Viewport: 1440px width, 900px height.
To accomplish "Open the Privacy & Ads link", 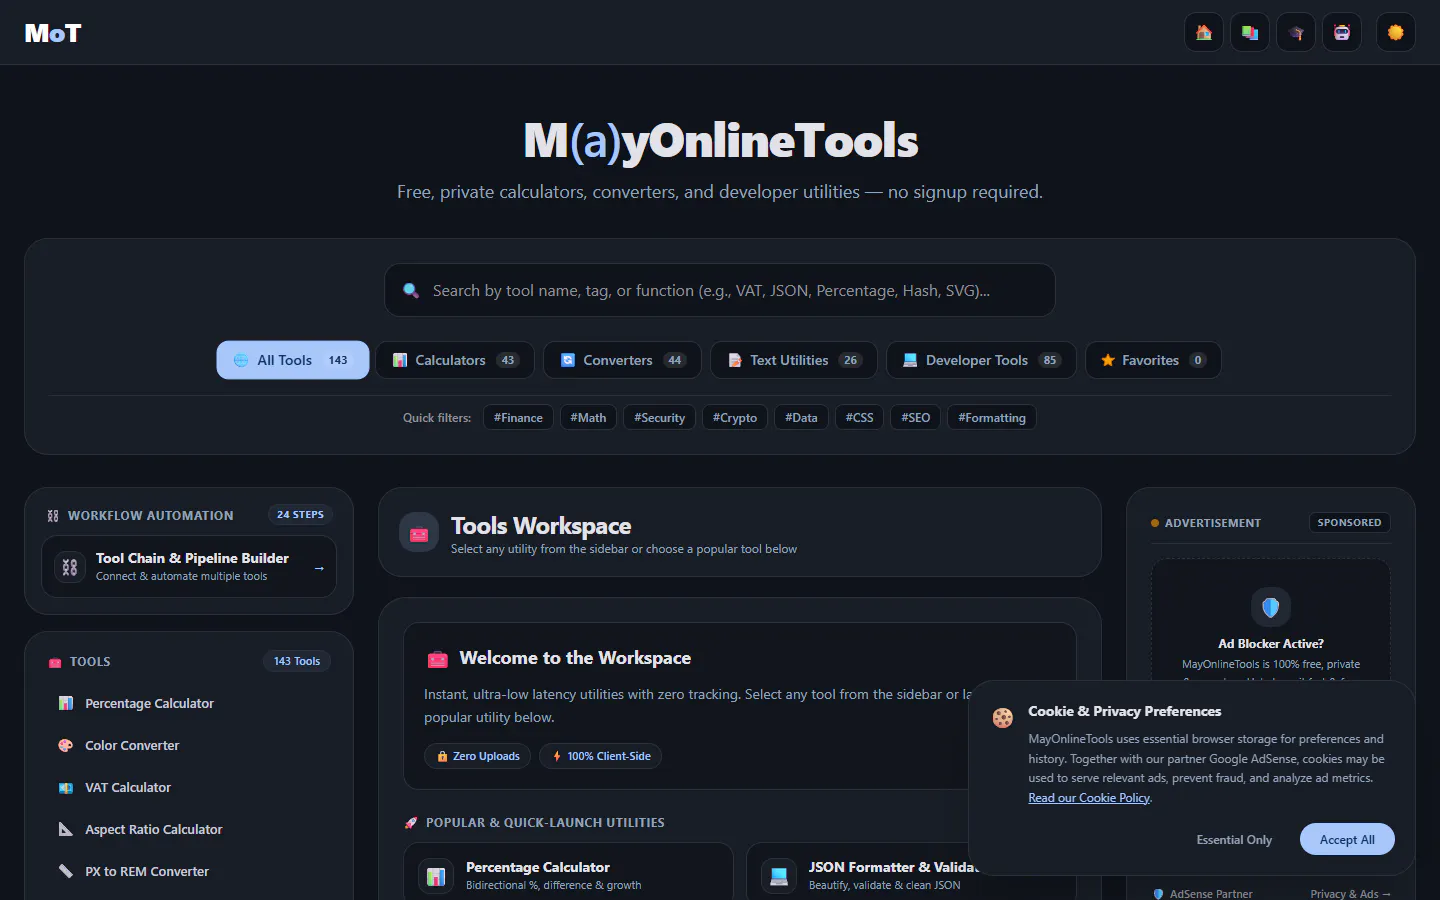I will (1350, 894).
